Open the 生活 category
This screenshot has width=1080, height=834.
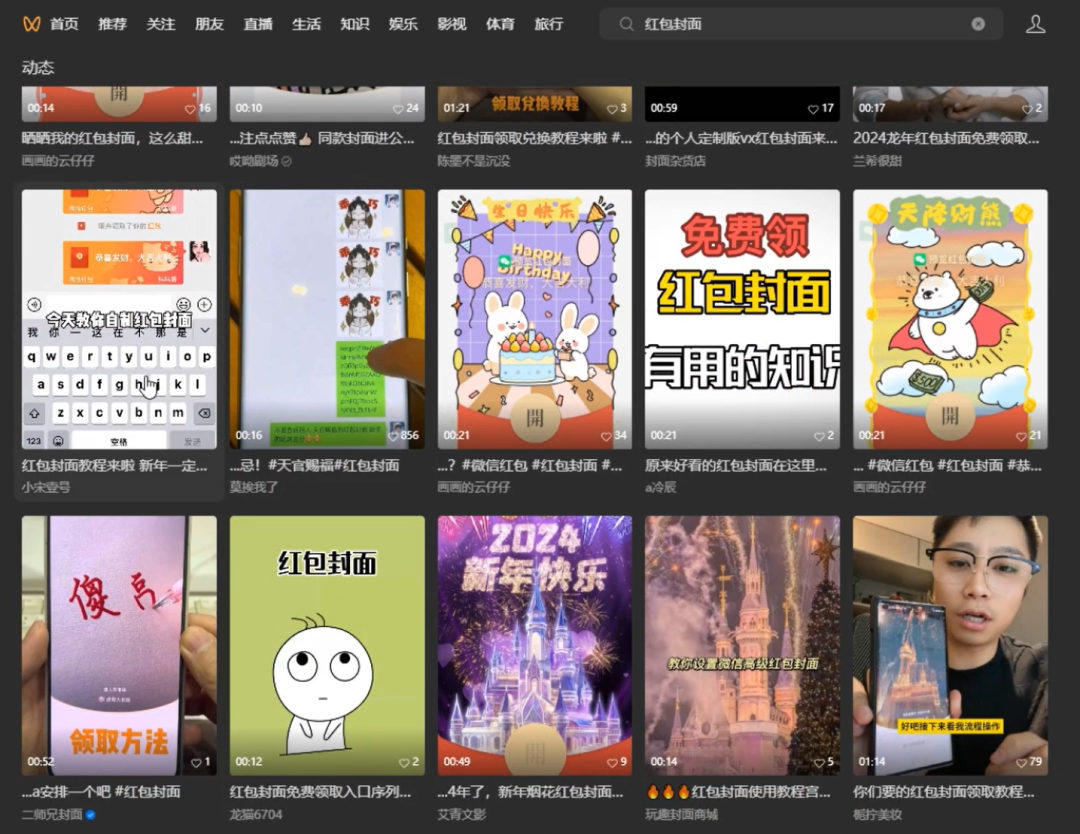tap(307, 24)
